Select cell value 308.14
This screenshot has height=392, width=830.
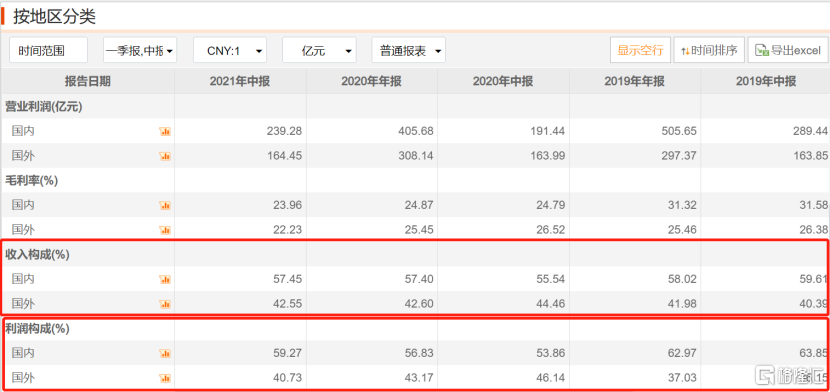(416, 156)
